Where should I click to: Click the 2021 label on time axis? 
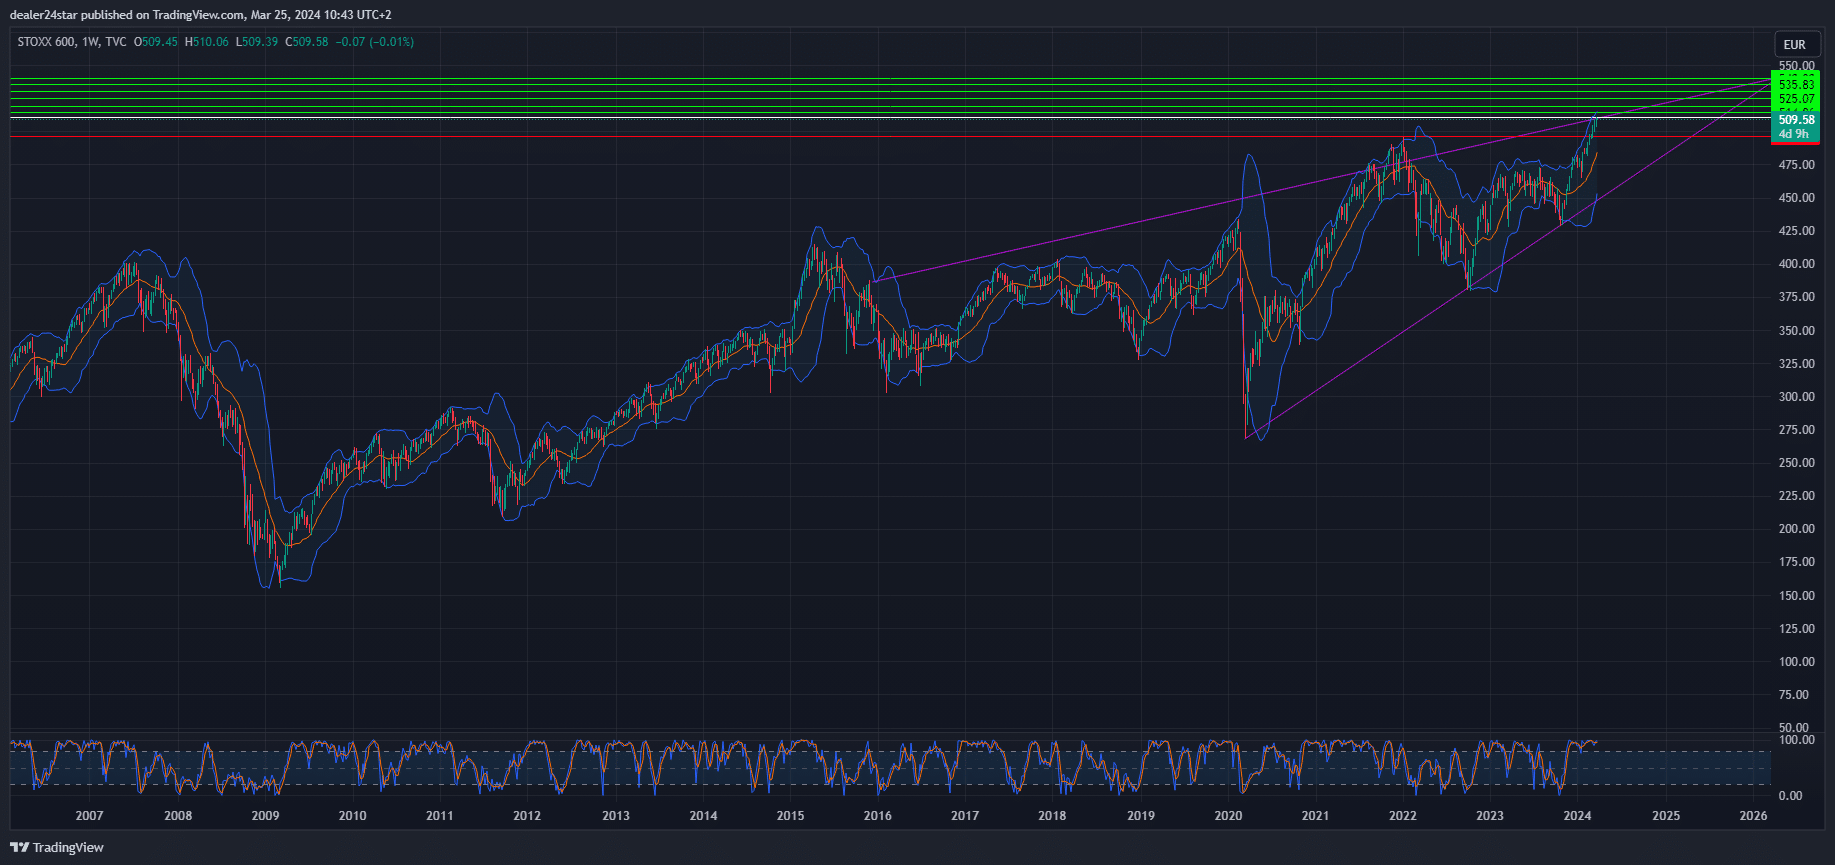pyautogui.click(x=1315, y=816)
